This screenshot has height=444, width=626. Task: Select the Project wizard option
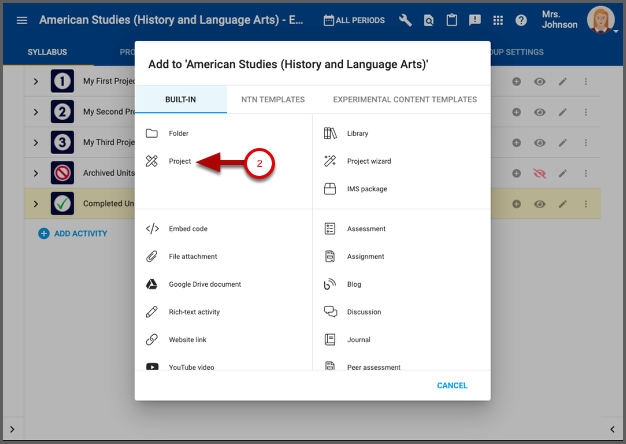coord(368,161)
